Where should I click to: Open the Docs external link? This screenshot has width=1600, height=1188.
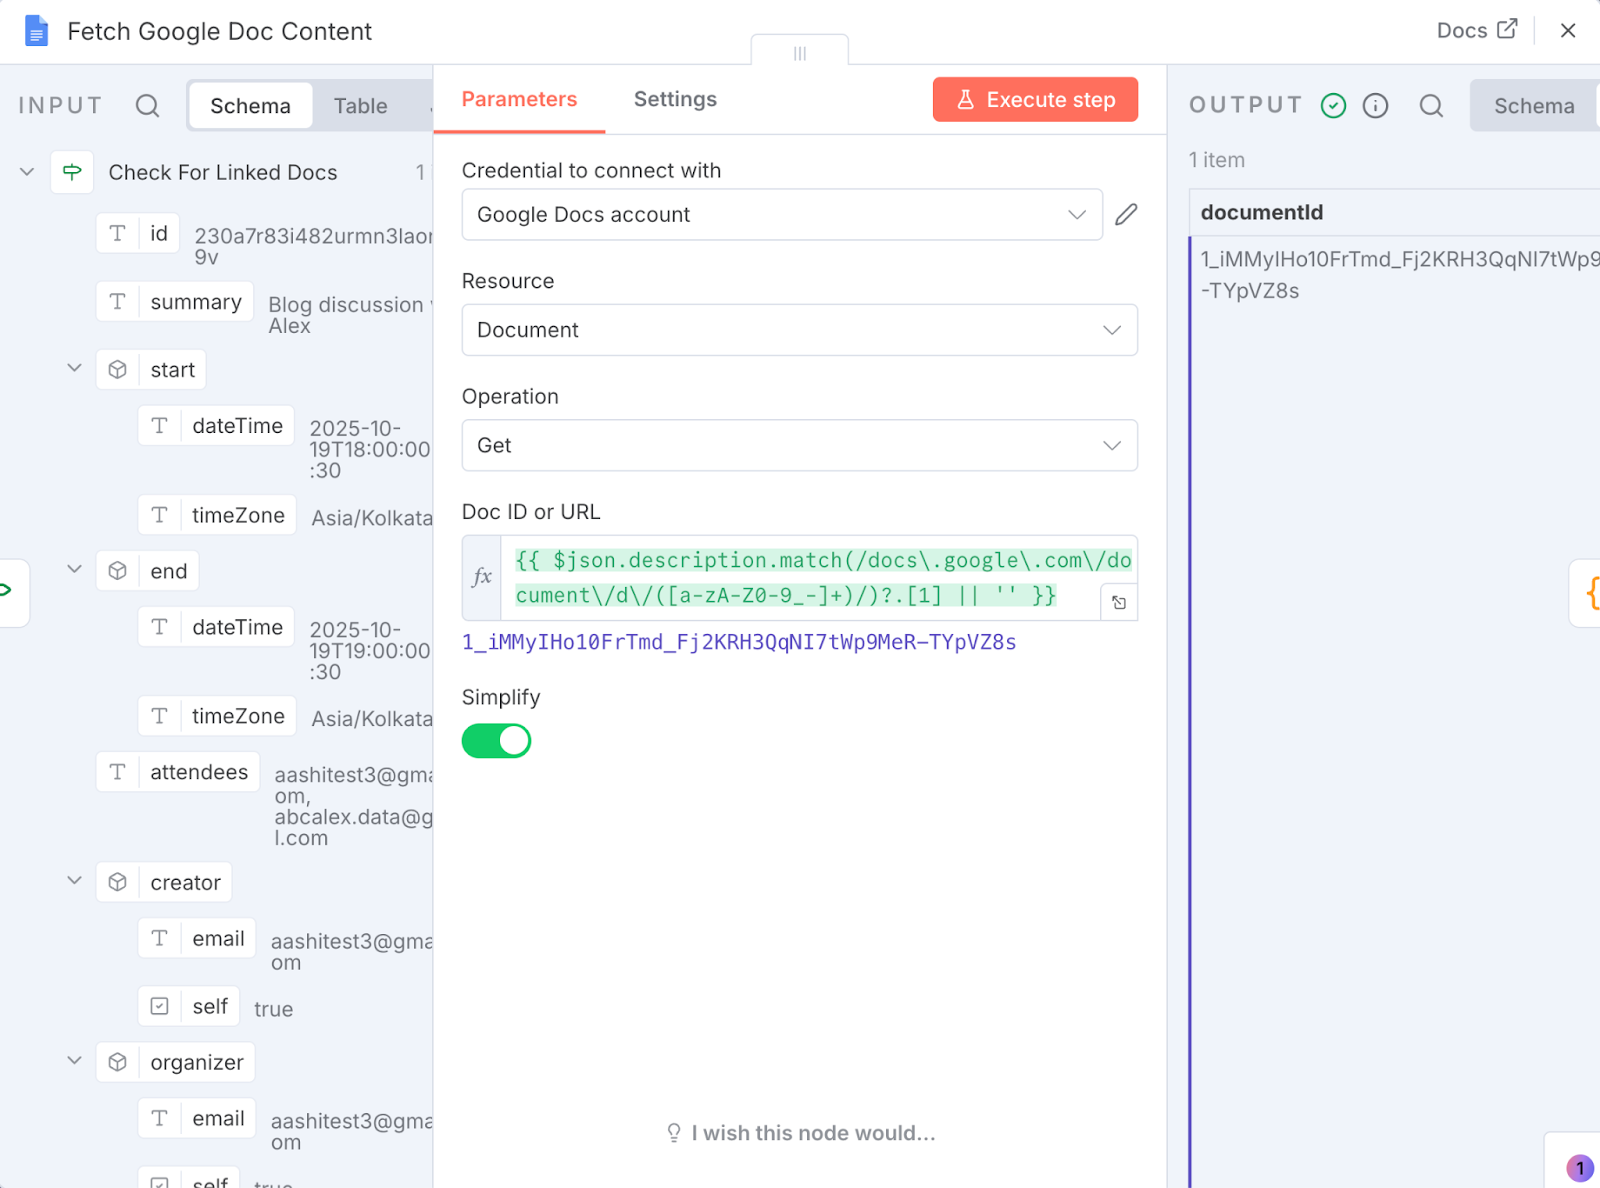(x=1476, y=30)
